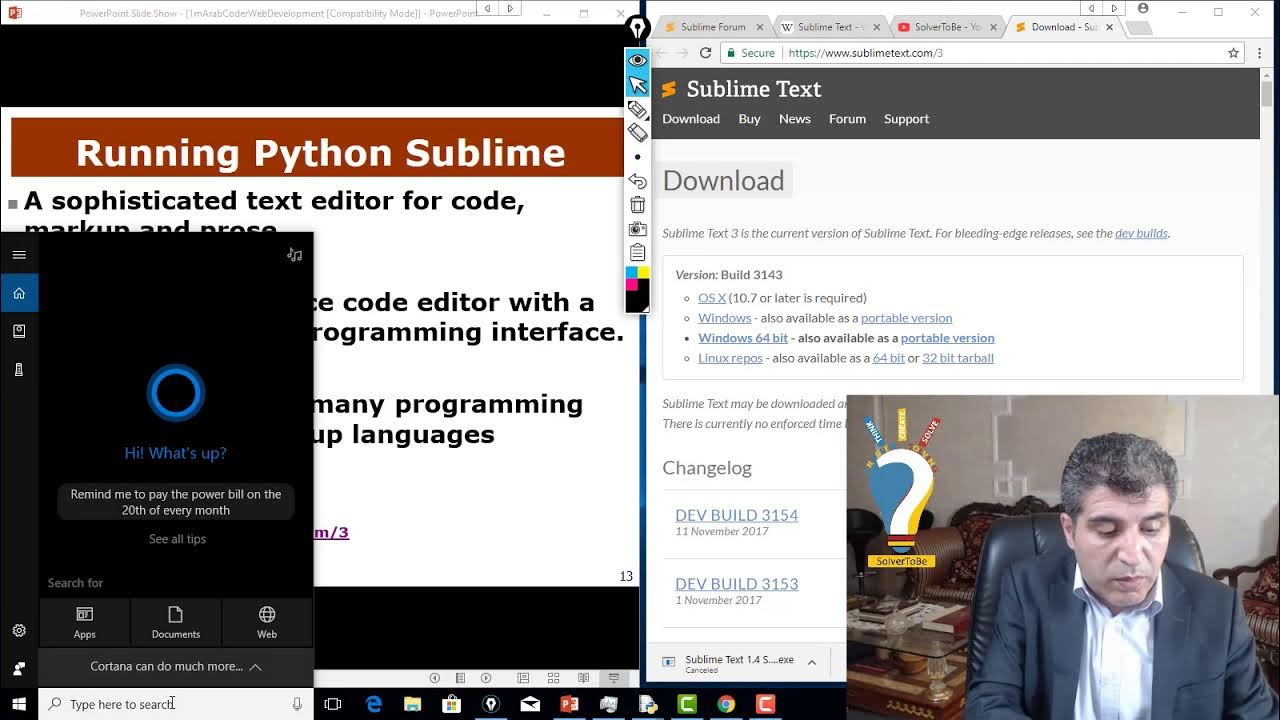Click the Cortana listening circle
Image resolution: width=1280 pixels, height=720 pixels.
176,392
